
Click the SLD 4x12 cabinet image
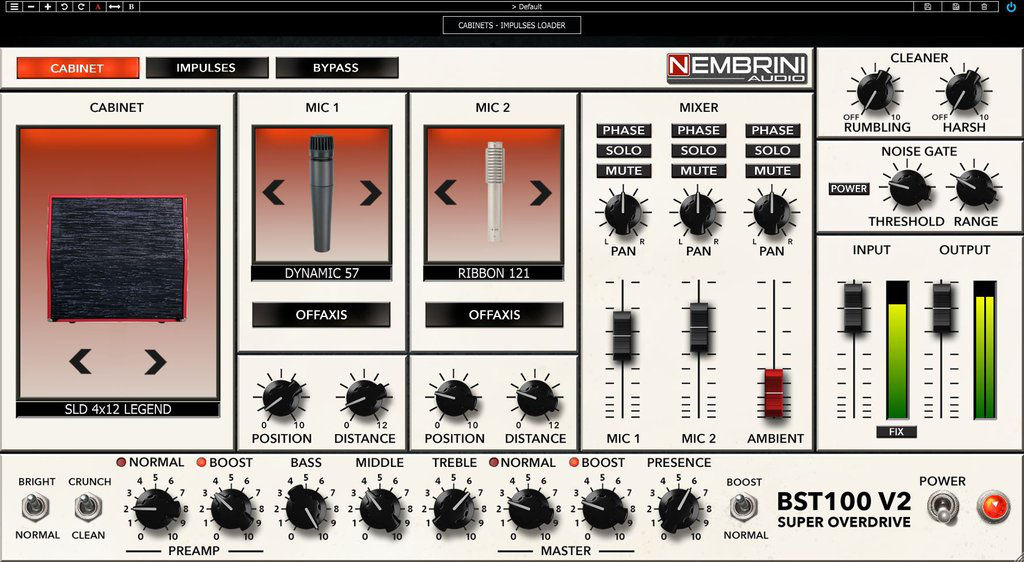point(118,258)
